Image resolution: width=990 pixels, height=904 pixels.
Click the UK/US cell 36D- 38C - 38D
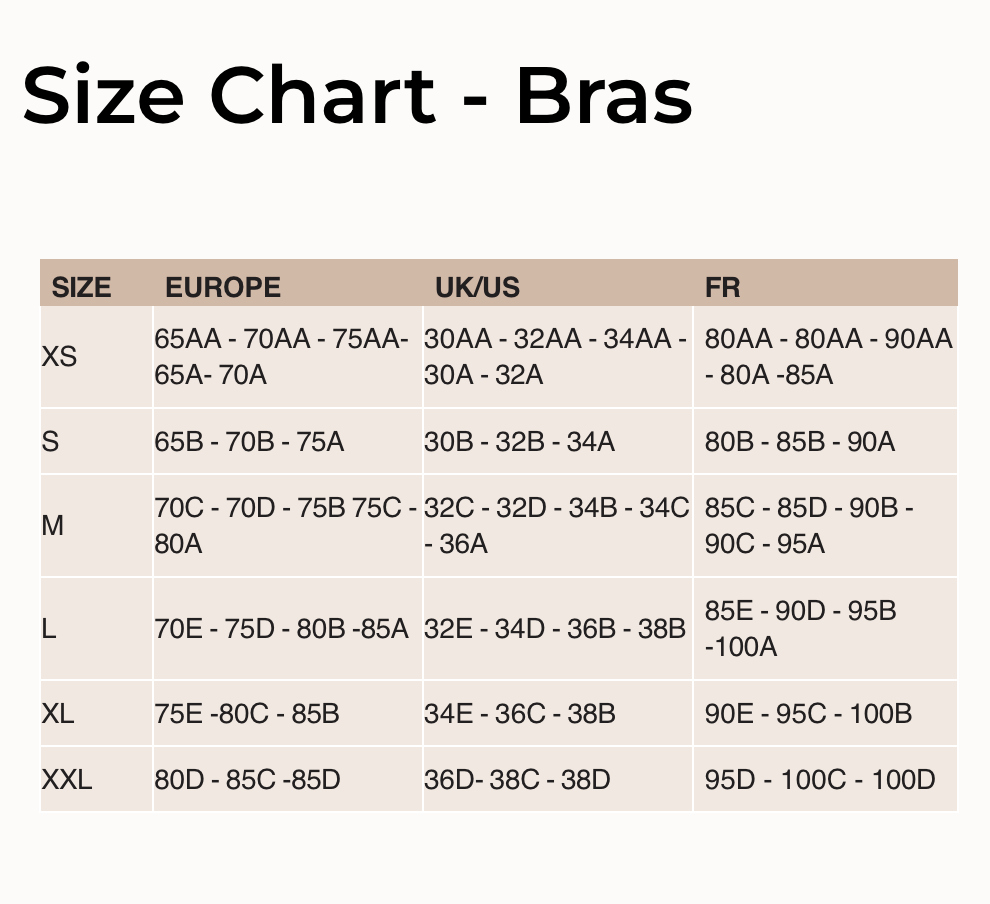(516, 779)
